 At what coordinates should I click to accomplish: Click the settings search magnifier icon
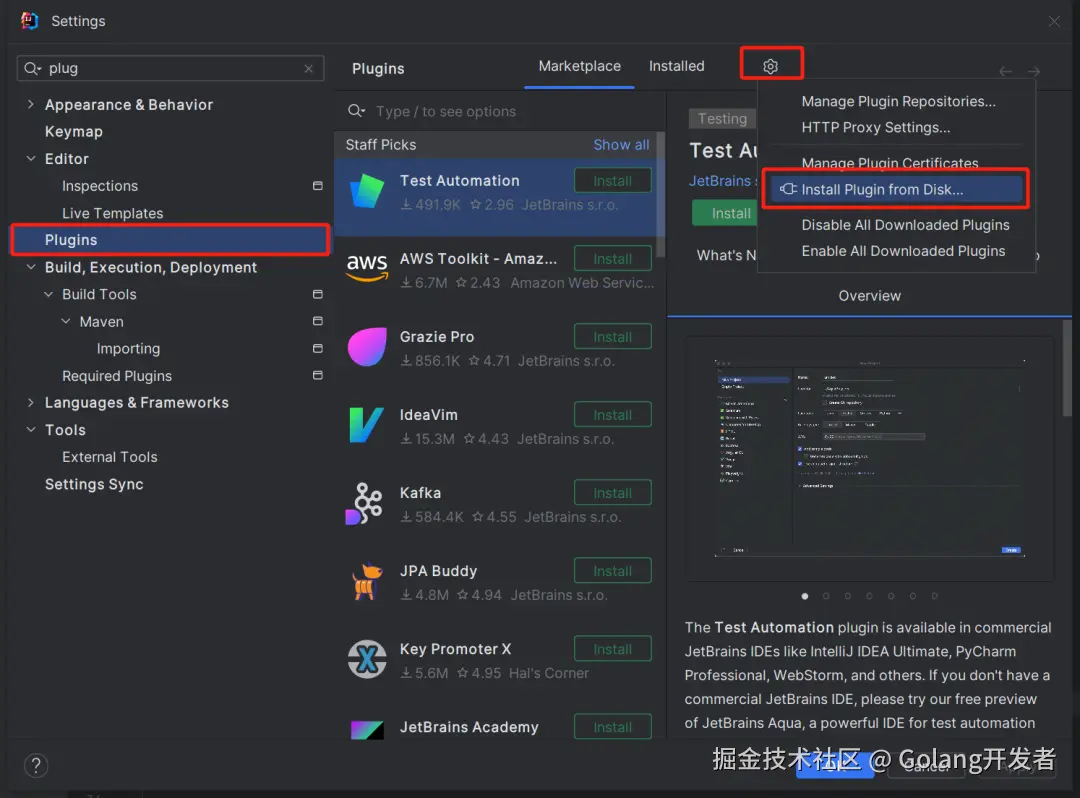click(32, 68)
